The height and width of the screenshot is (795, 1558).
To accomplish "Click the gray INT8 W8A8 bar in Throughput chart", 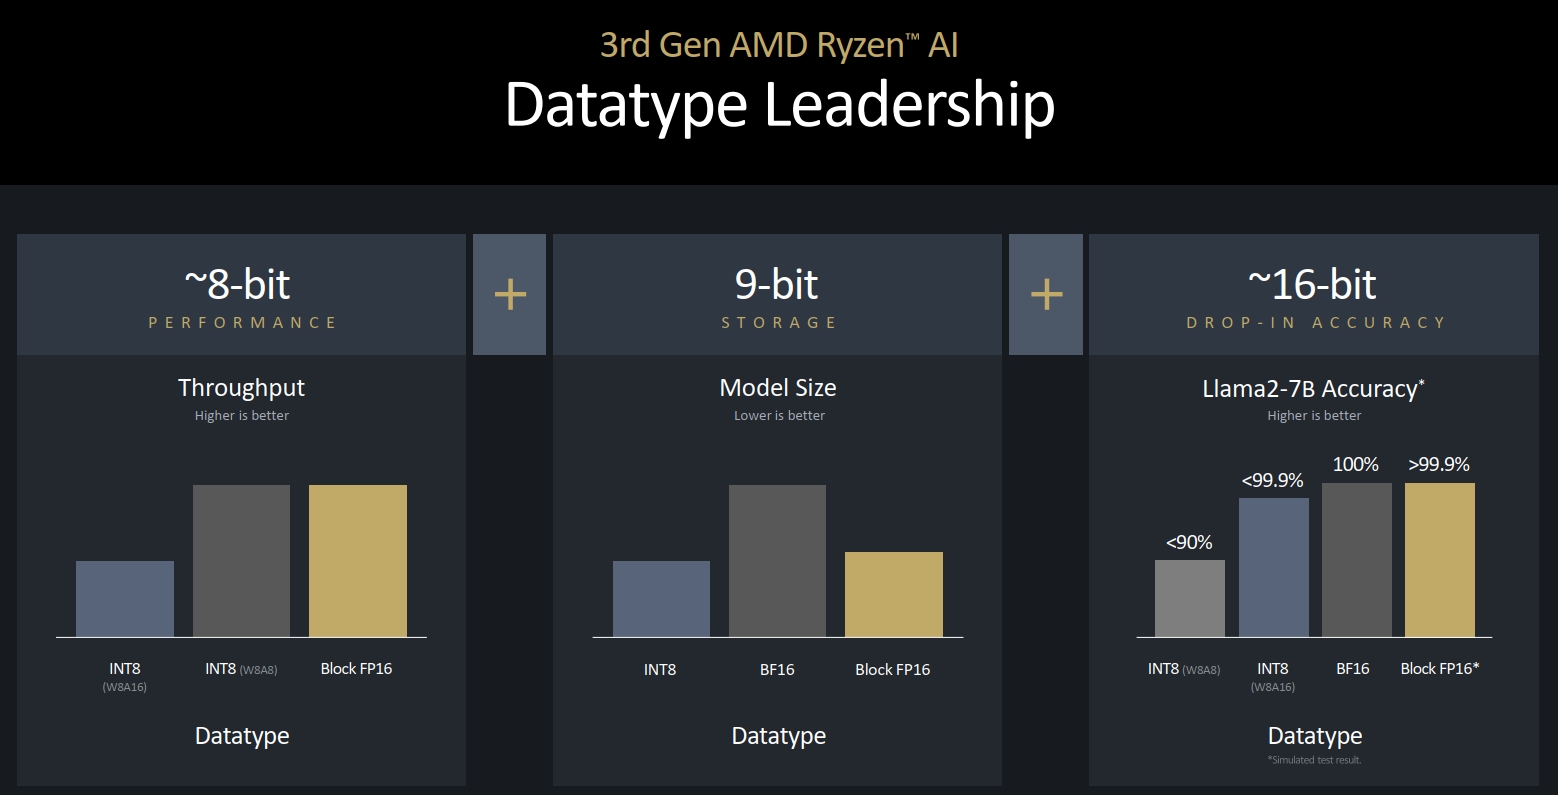I will point(241,561).
